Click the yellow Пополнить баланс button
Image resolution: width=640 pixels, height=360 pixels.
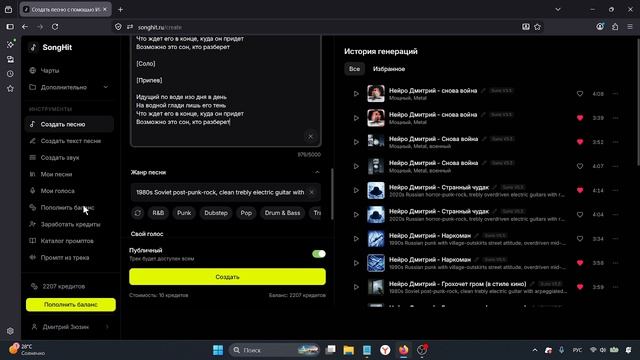click(71, 305)
